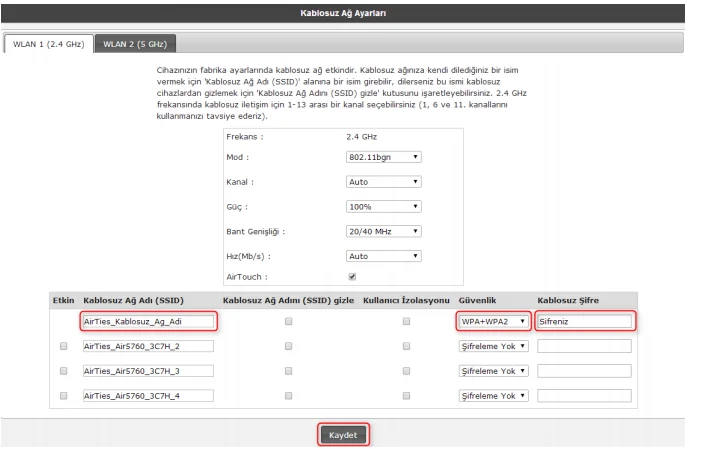711x449 pixels.
Task: Open the Güç 100% dropdown
Action: tap(381, 207)
